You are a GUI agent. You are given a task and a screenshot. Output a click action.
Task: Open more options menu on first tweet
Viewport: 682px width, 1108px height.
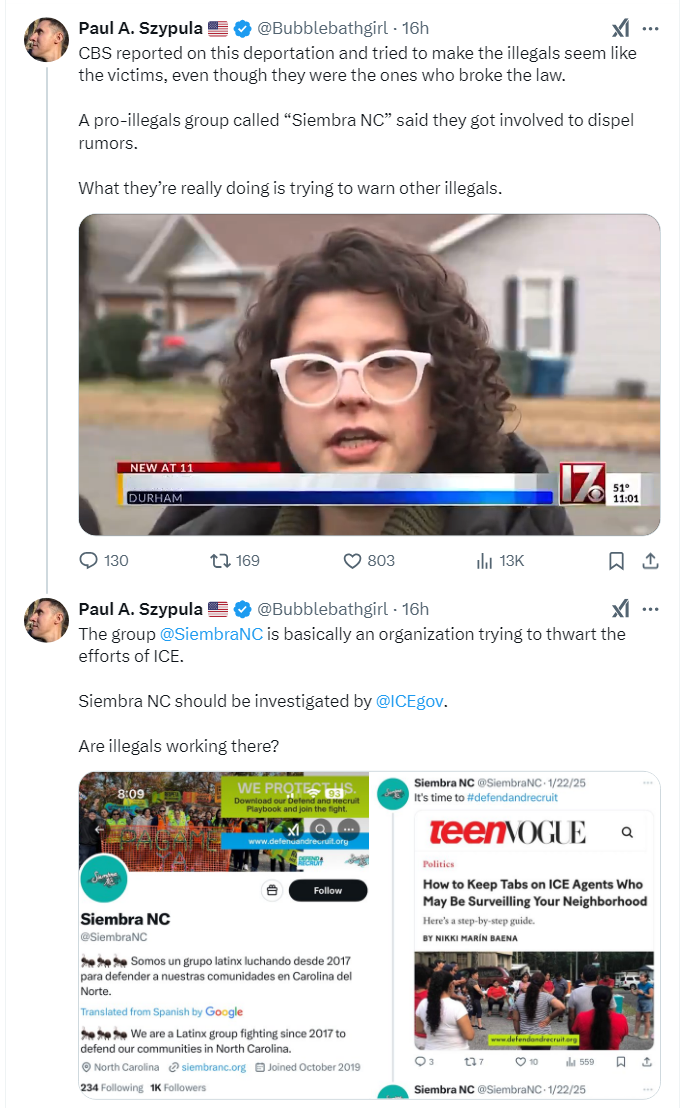click(x=650, y=28)
